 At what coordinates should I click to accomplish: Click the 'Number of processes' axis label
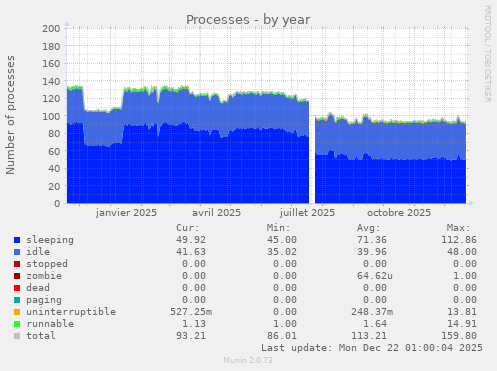11,115
